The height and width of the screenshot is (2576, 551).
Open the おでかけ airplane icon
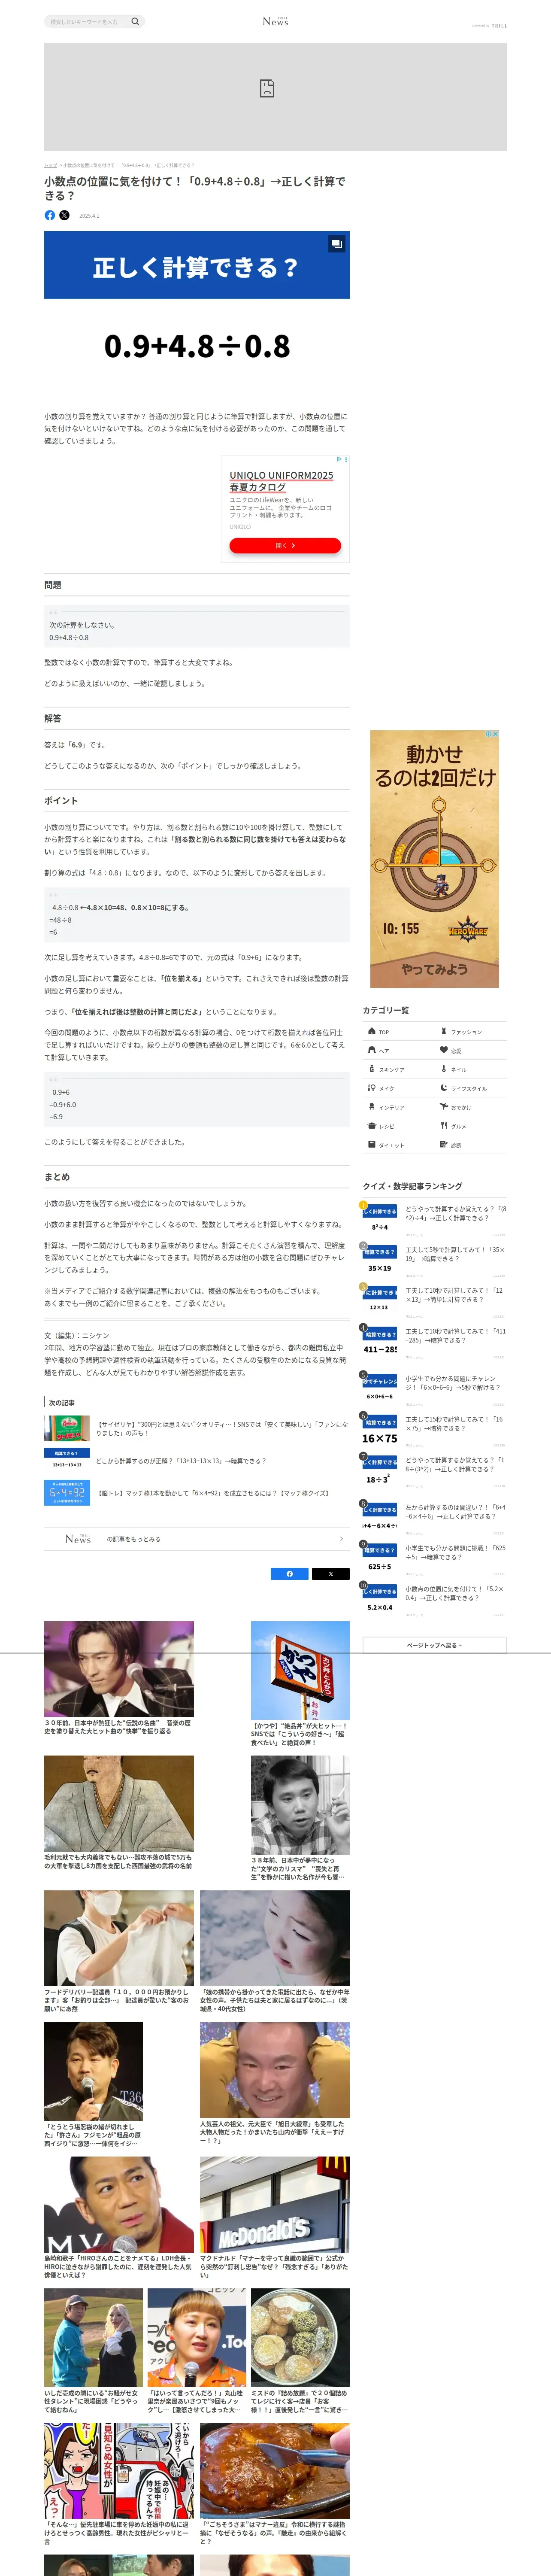444,1107
